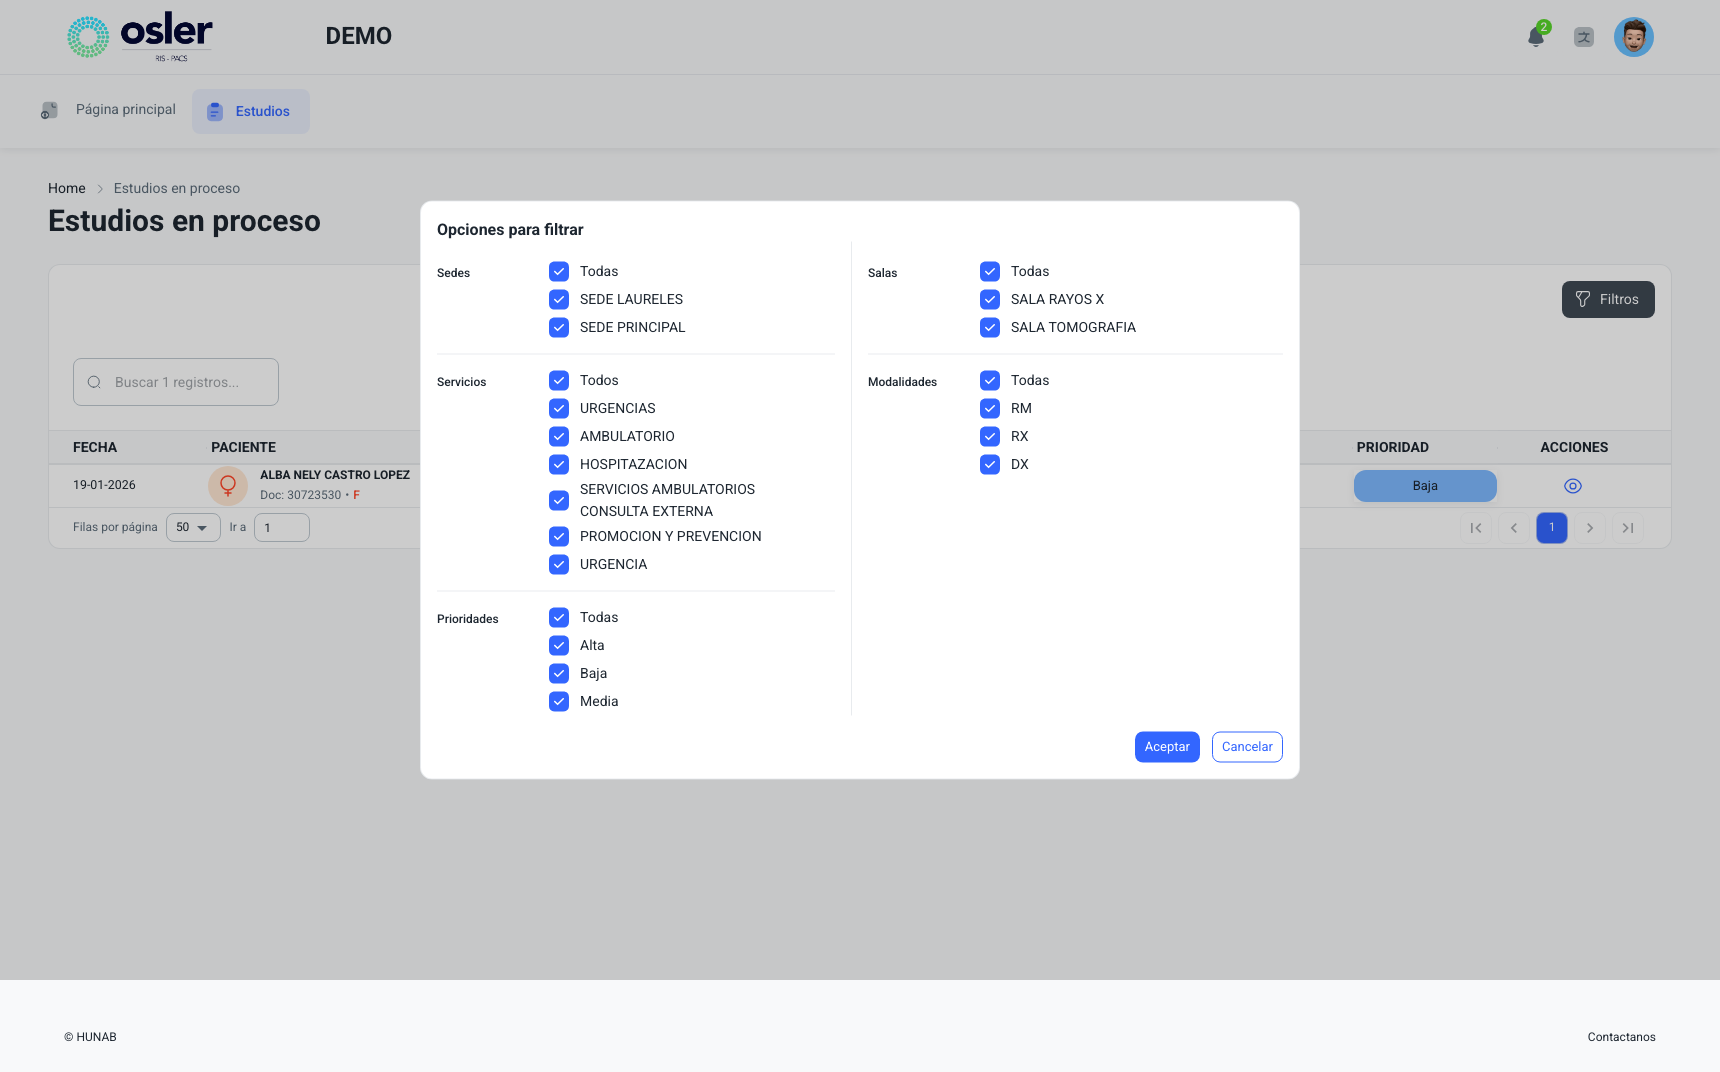Image resolution: width=1720 pixels, height=1072 pixels.
Task: Open the Filtros button
Action: click(1608, 299)
